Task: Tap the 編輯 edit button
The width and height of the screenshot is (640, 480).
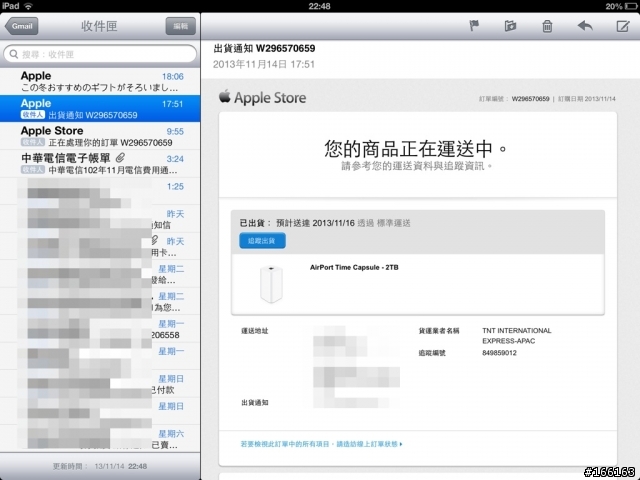Action: point(180,26)
